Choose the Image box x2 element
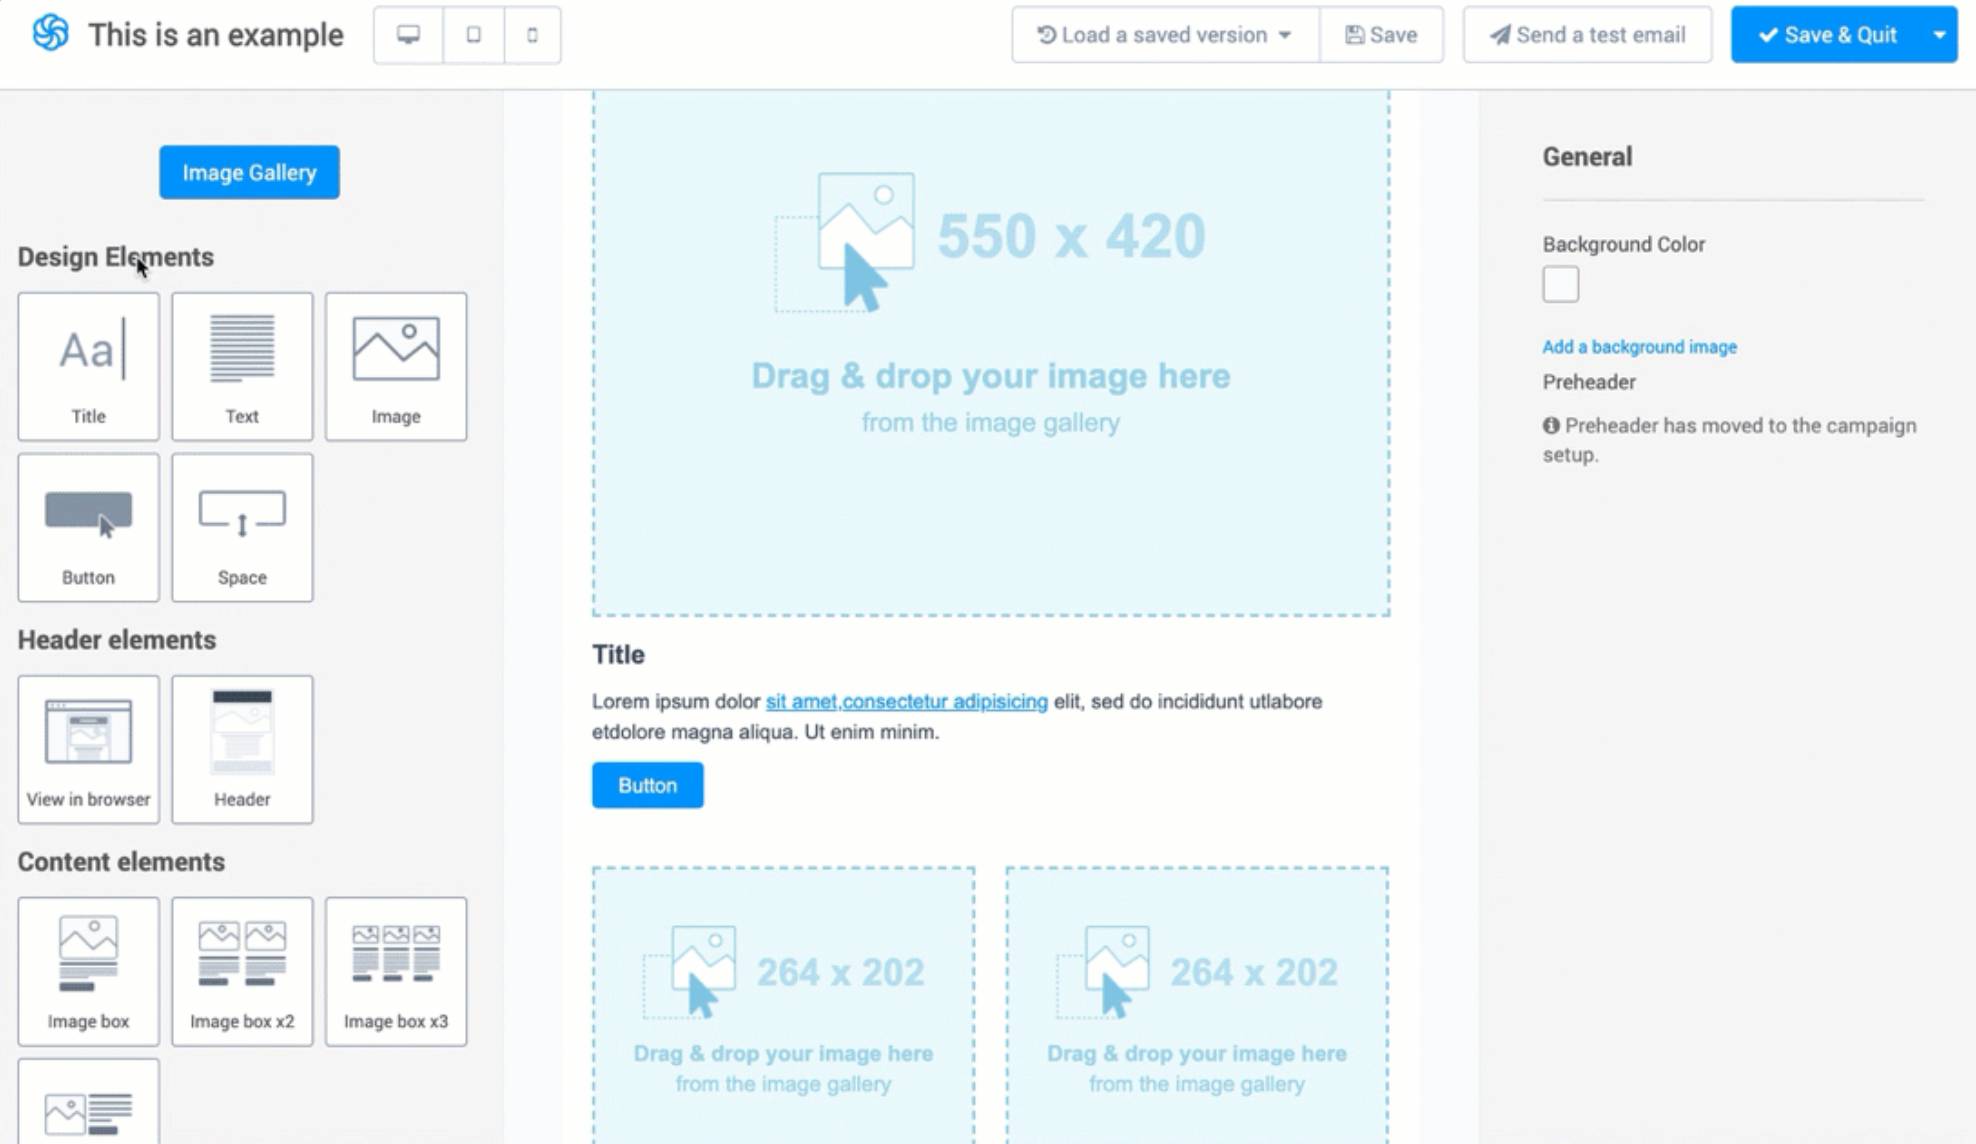Image resolution: width=1976 pixels, height=1144 pixels. pos(242,971)
